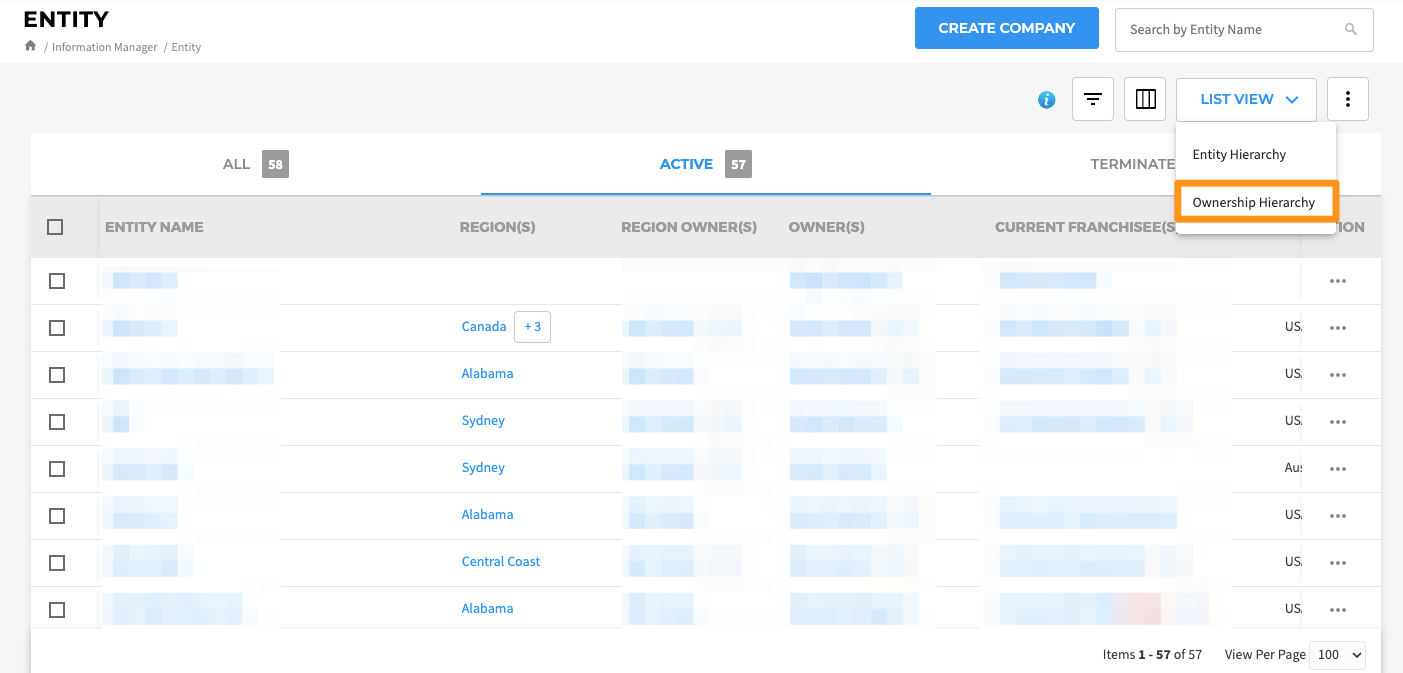Click the home breadcrumb icon
1403x673 pixels.
(31, 46)
